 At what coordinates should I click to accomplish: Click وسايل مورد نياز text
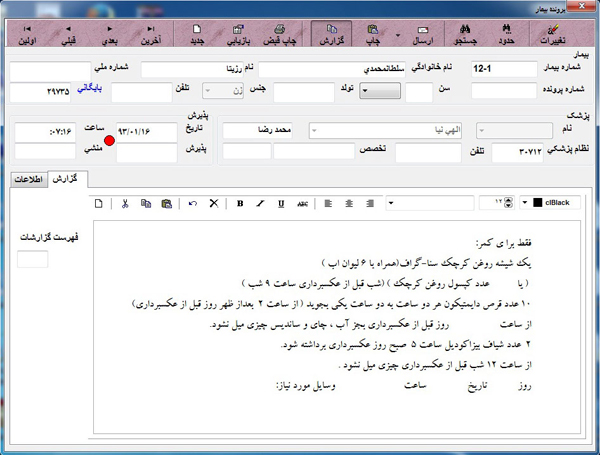click(306, 386)
